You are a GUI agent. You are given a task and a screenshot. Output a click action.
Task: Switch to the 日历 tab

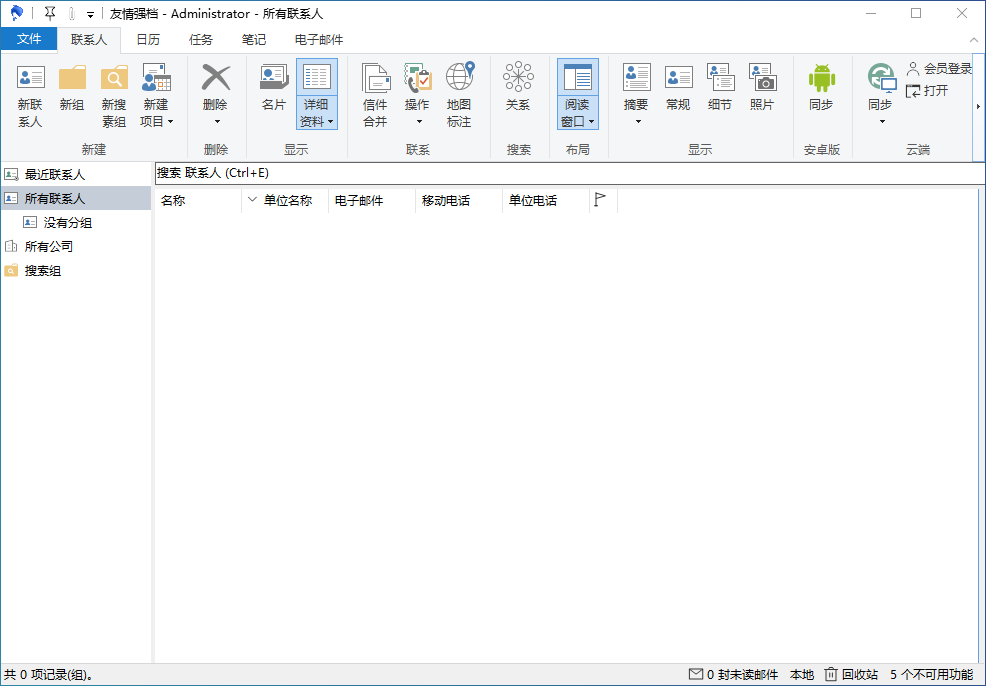point(148,39)
